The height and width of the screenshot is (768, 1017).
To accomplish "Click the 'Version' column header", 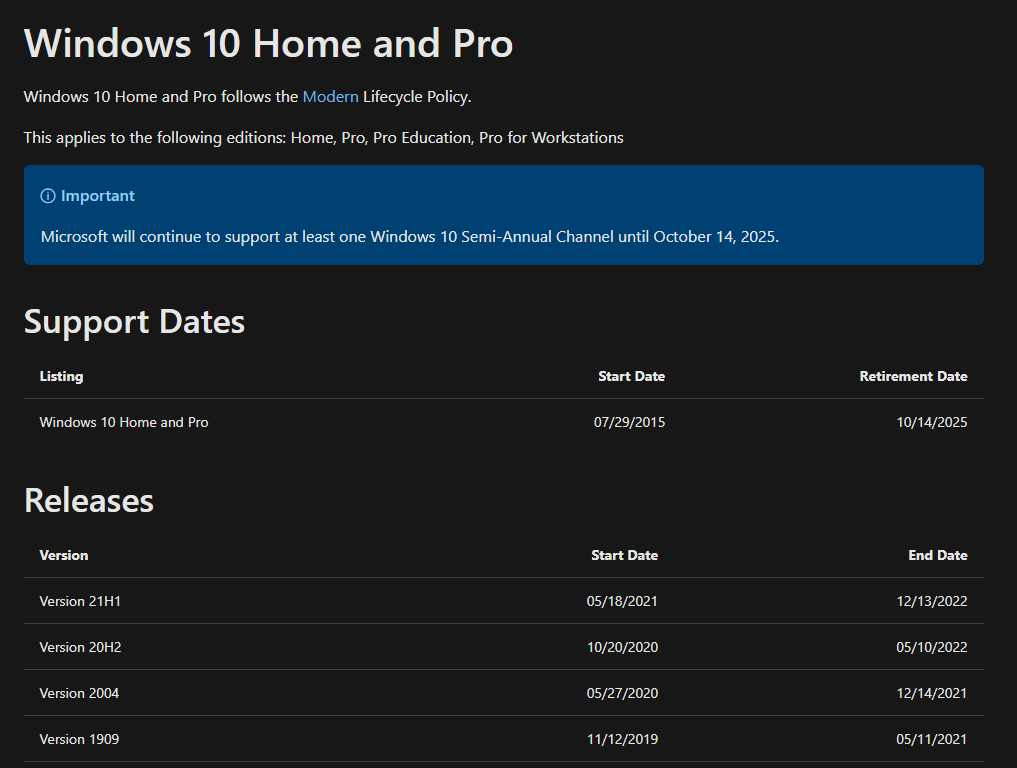I will 64,555.
